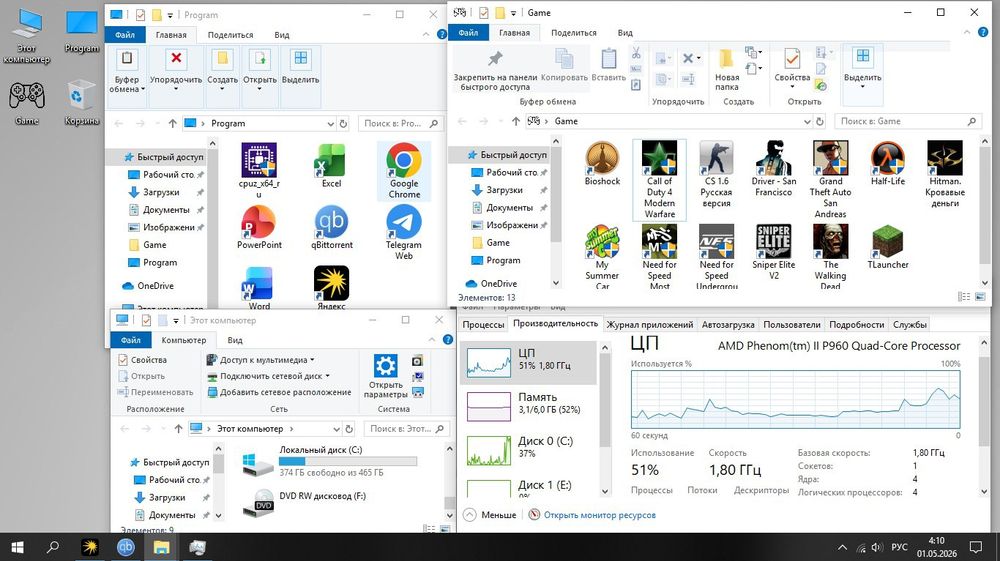Image resolution: width=1000 pixels, height=561 pixels.
Task: Click Добавить сетевое расположение
Action: 279,392
